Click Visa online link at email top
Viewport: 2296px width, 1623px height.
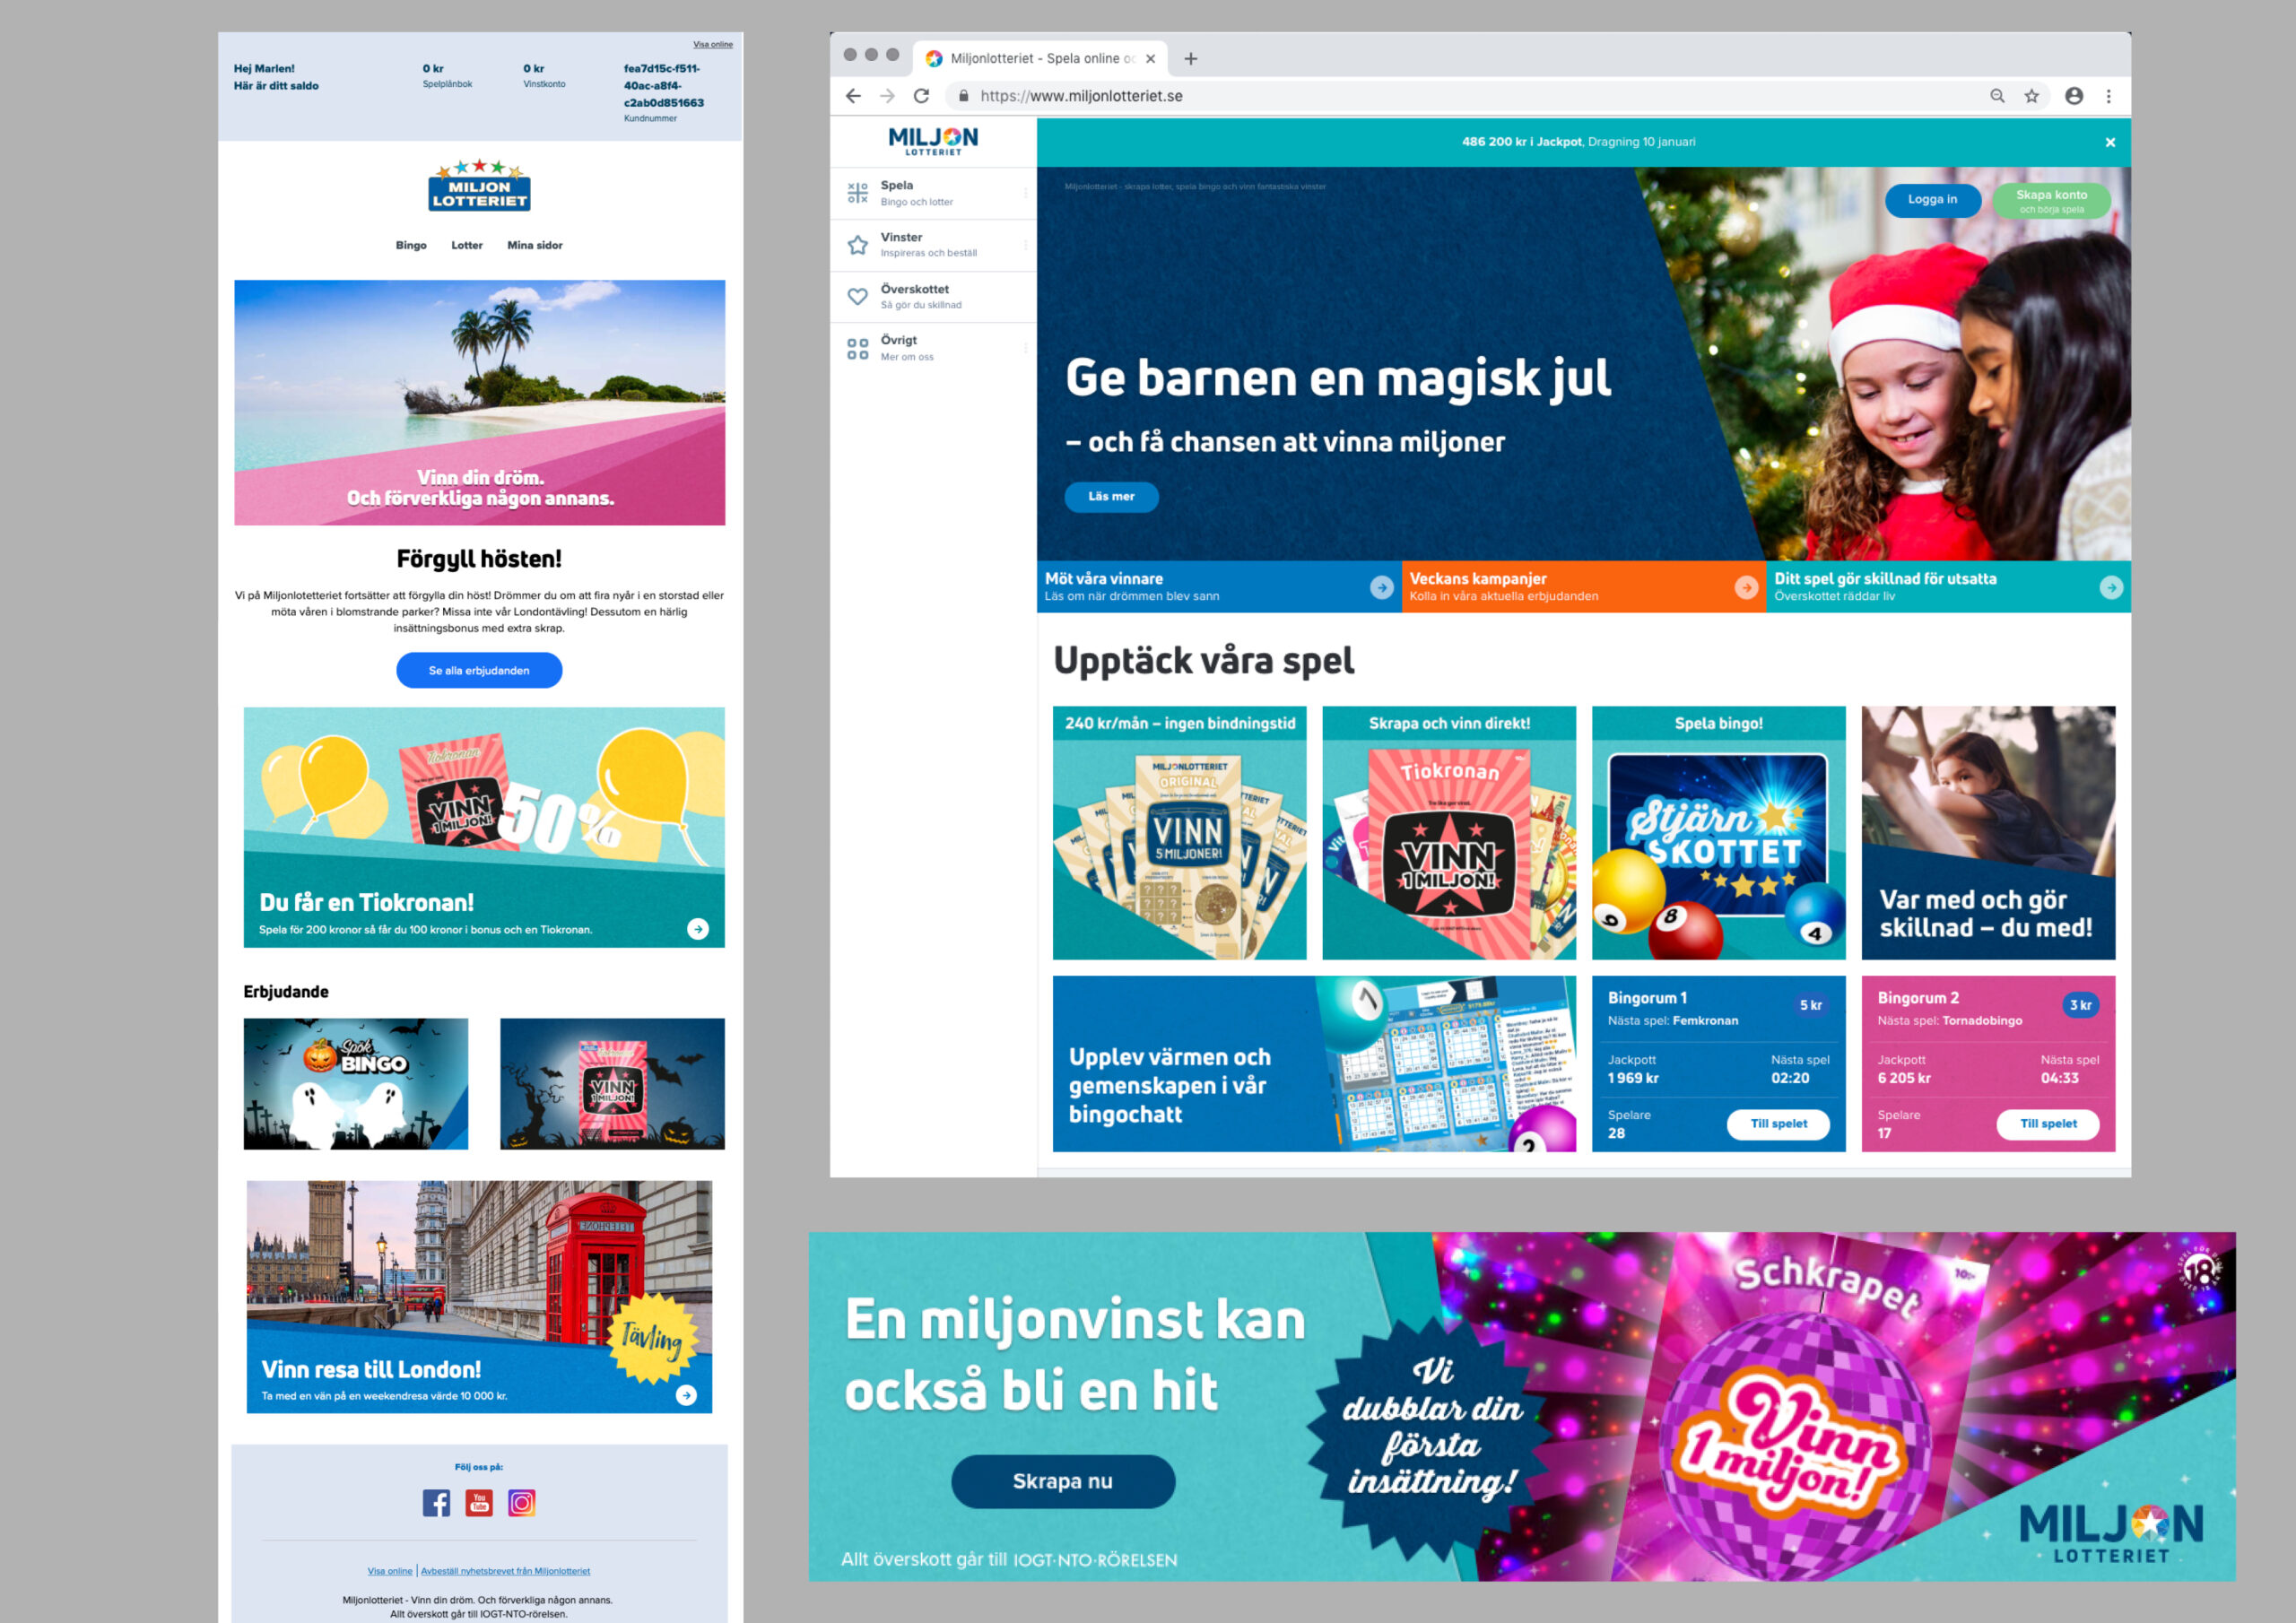713,44
